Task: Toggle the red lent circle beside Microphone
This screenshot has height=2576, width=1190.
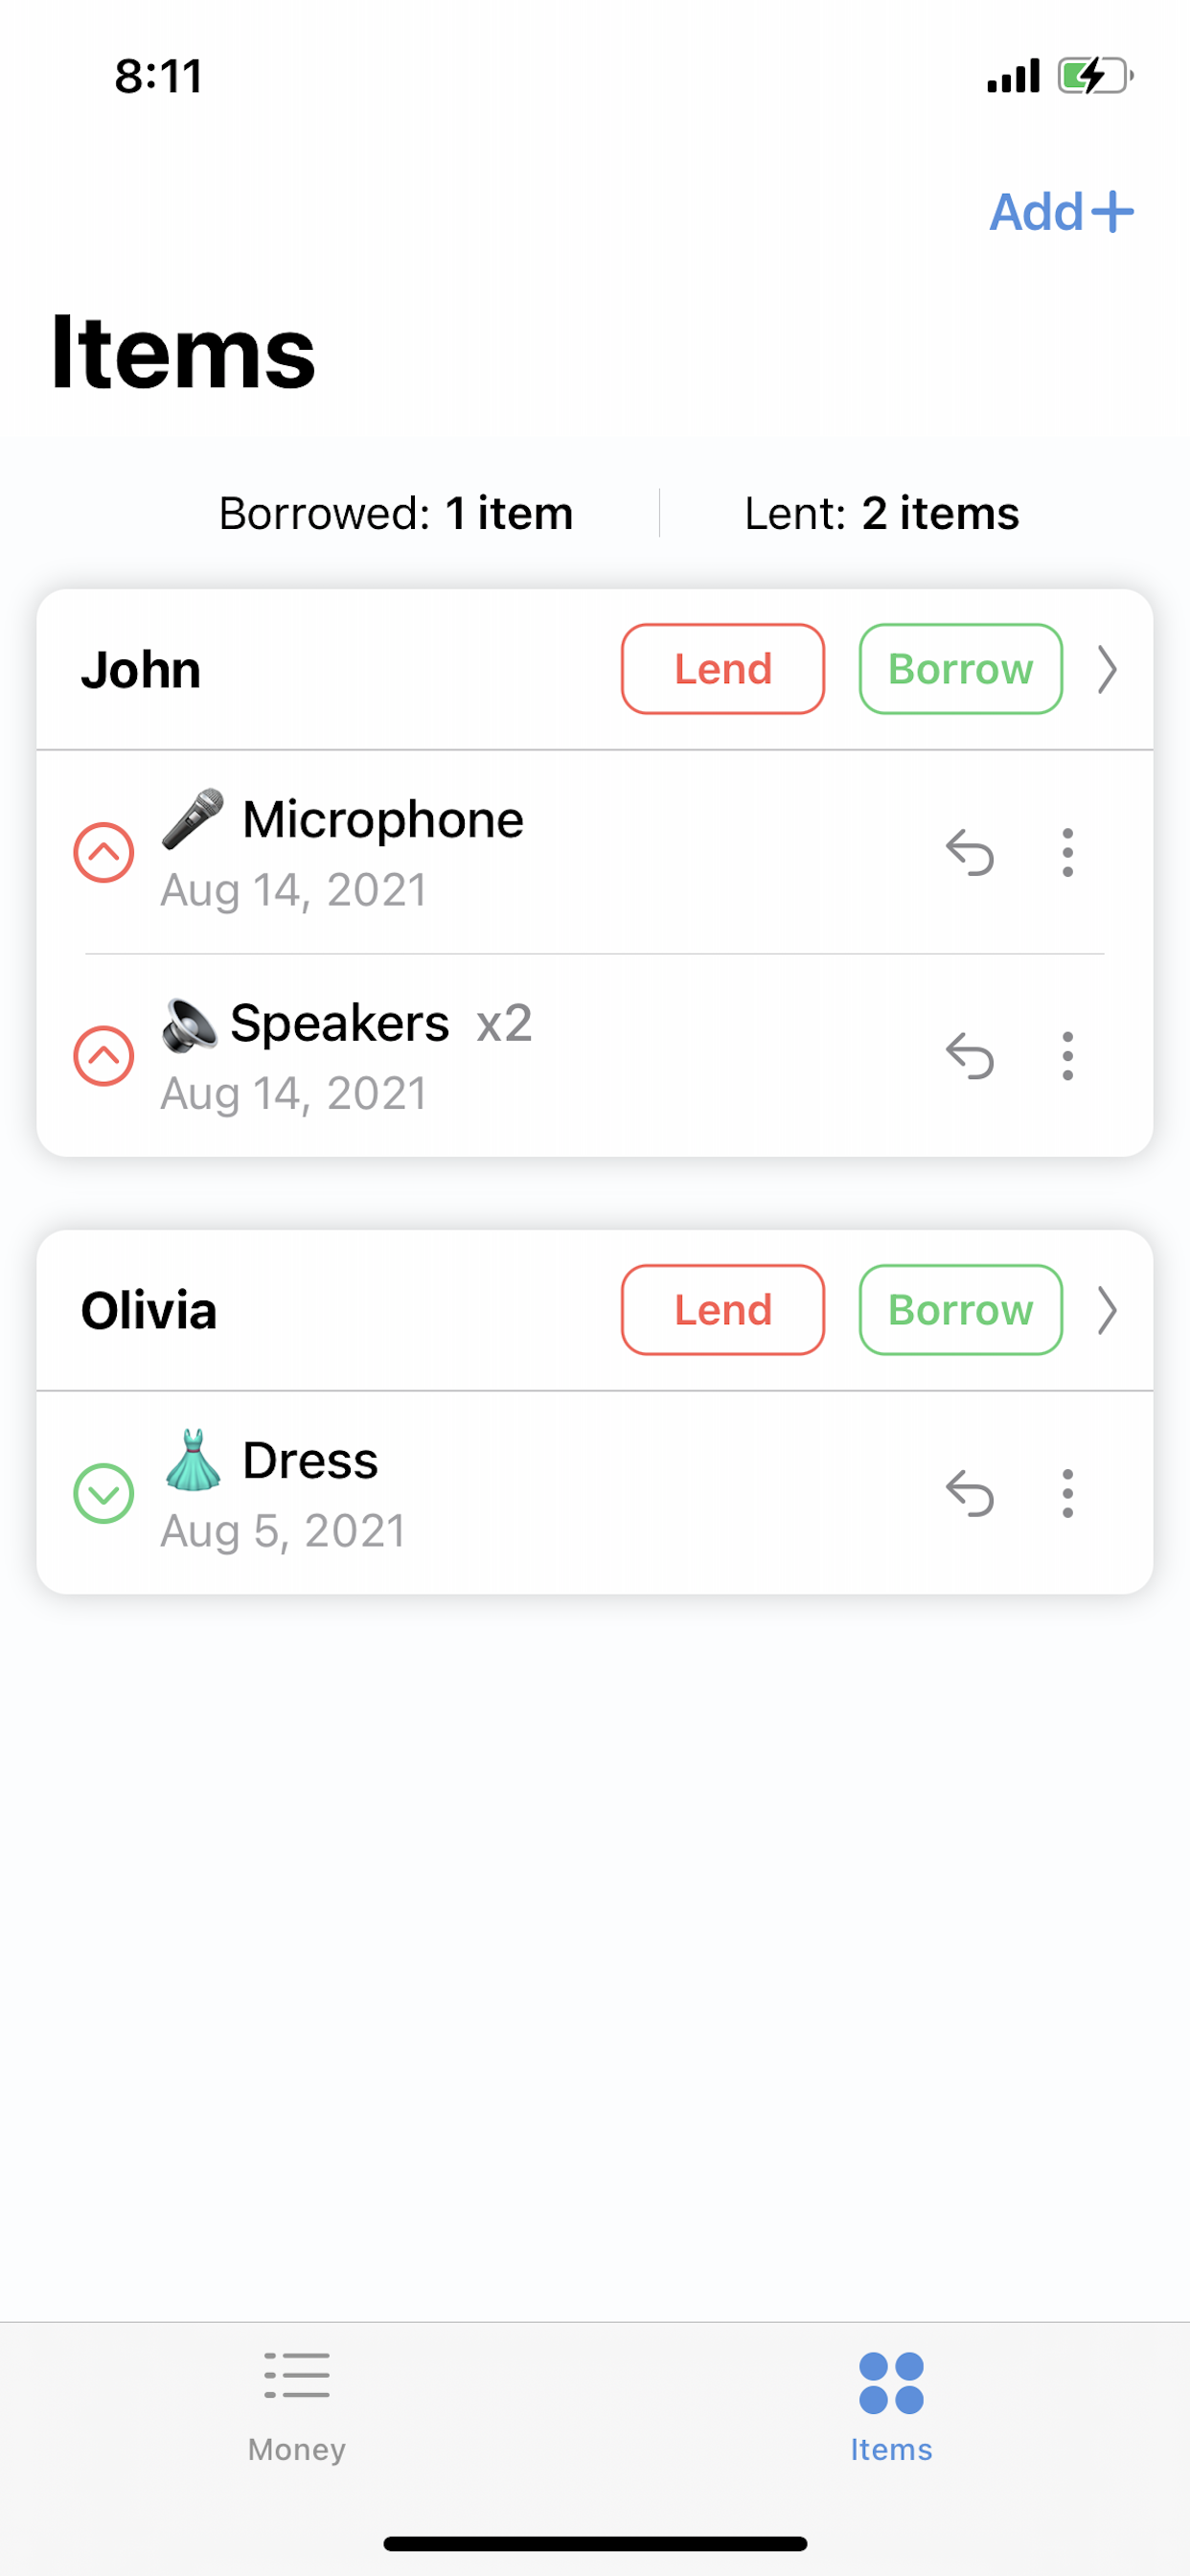Action: click(x=104, y=853)
